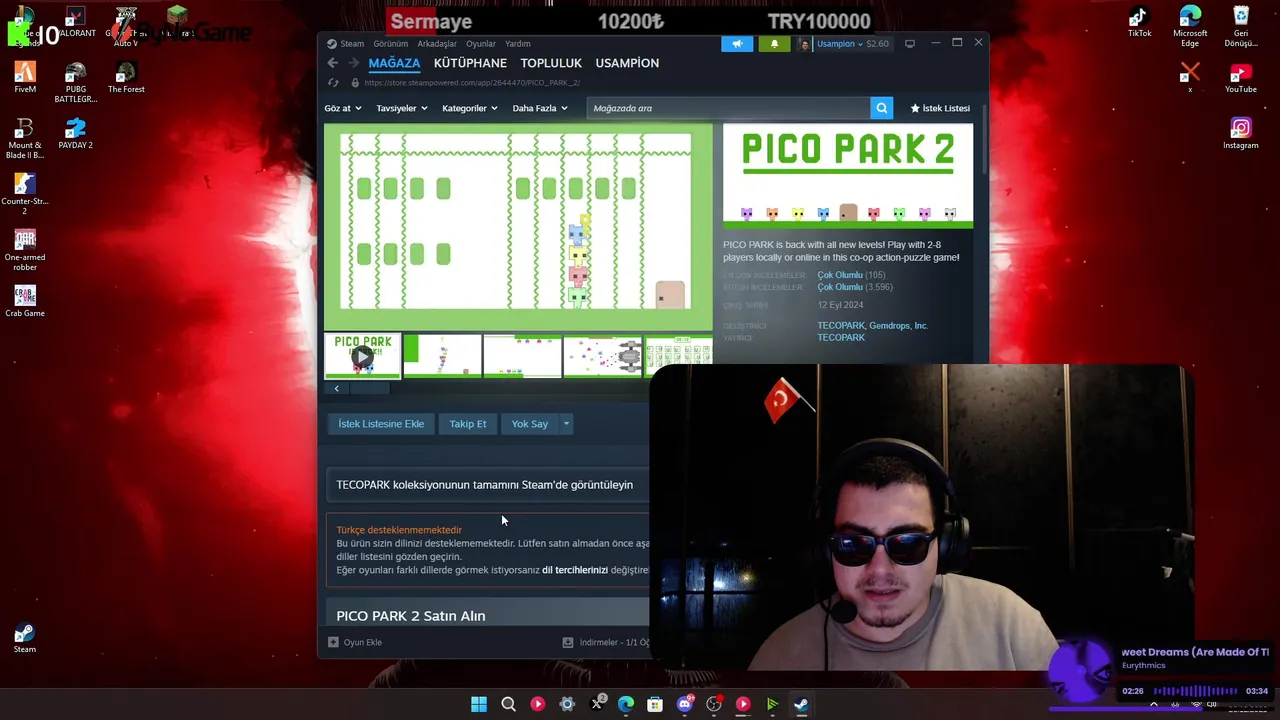Open Oyunlar menu
Image resolution: width=1280 pixels, height=720 pixels.
pos(481,44)
